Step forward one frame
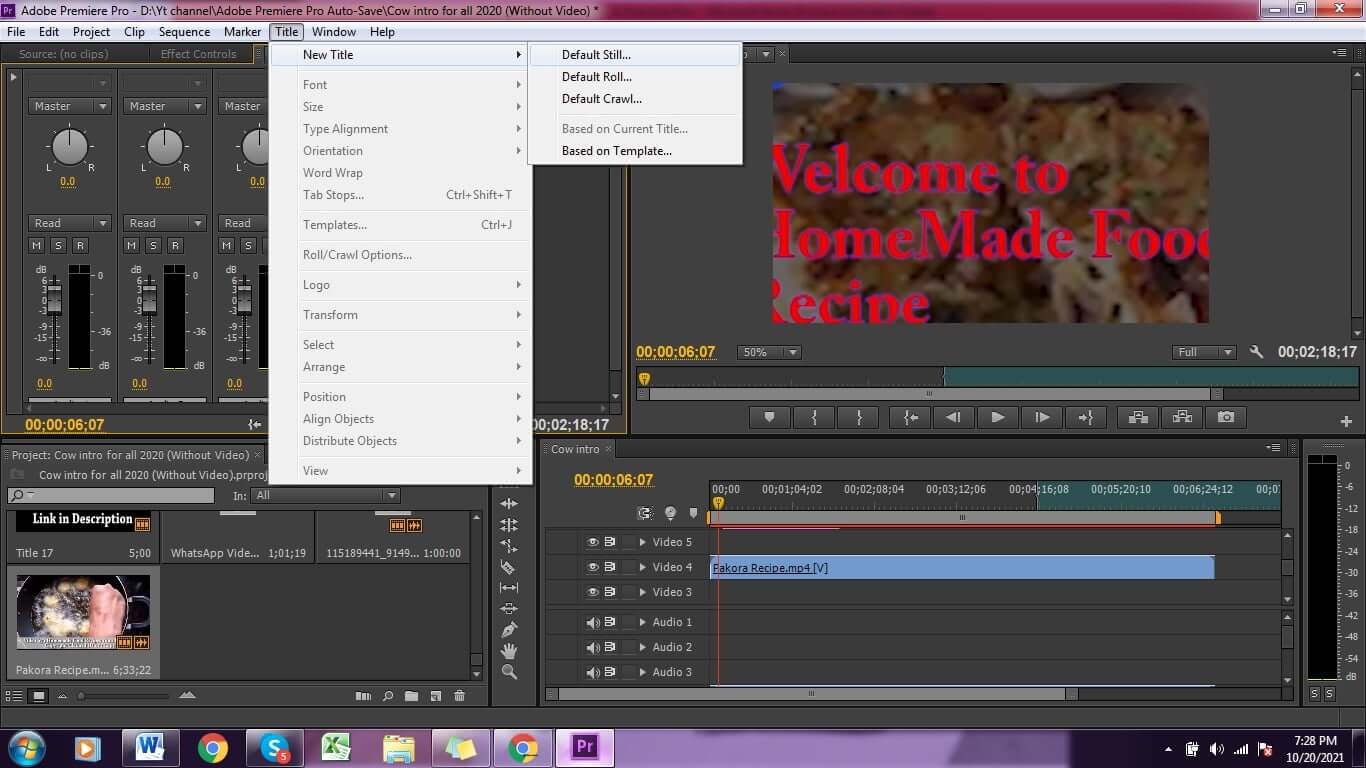The image size is (1366, 768). click(x=1042, y=418)
